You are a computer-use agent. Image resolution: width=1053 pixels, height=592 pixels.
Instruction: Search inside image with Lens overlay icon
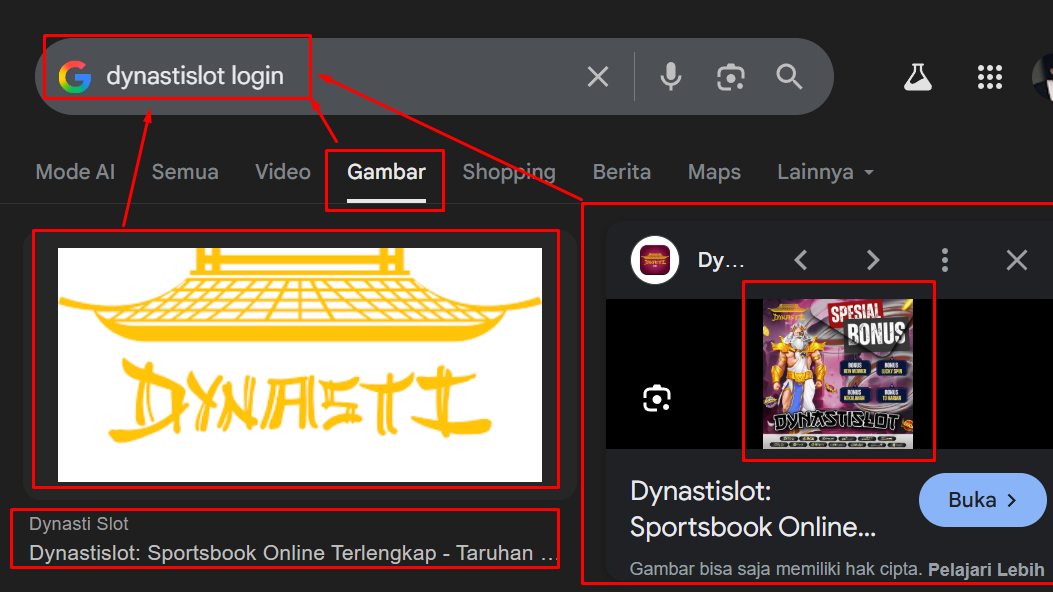[657, 399]
